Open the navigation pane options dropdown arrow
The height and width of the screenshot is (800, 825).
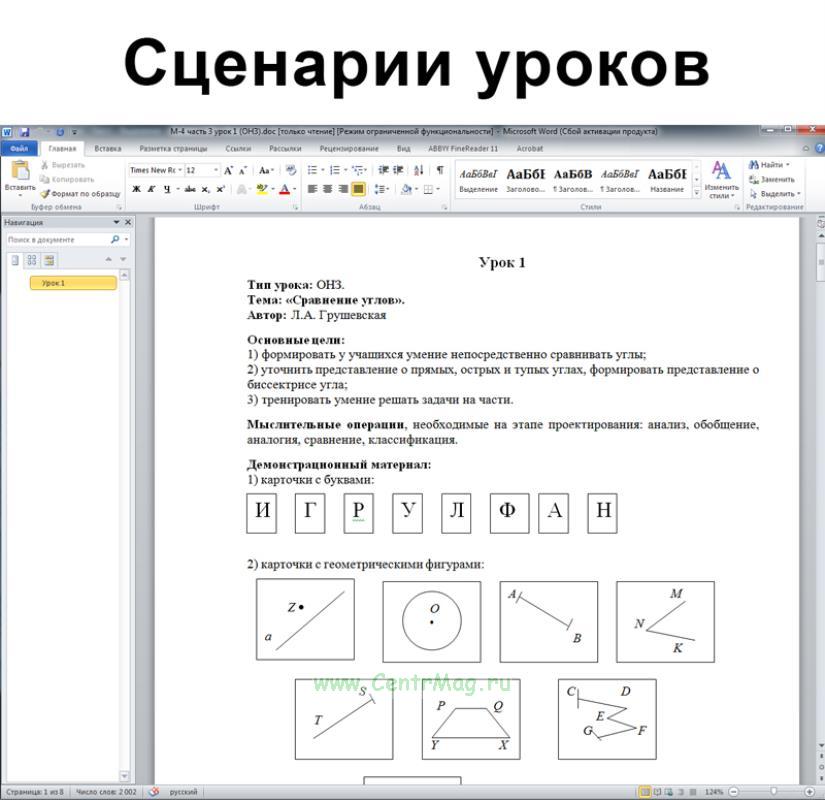pyautogui.click(x=116, y=223)
